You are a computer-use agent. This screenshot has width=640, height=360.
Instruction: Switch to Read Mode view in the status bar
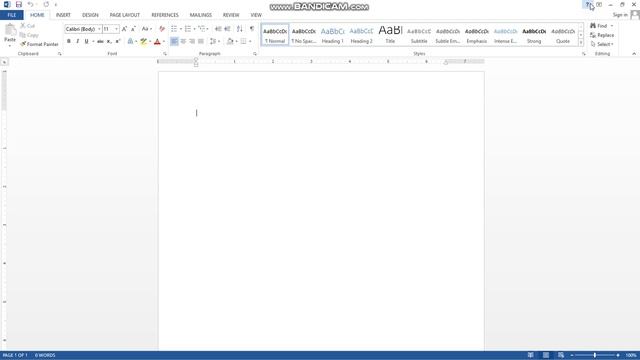coord(530,355)
